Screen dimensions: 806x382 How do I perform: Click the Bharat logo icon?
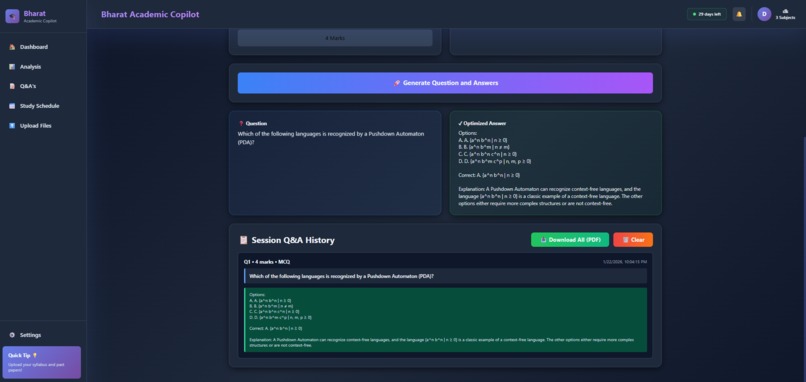pos(12,16)
